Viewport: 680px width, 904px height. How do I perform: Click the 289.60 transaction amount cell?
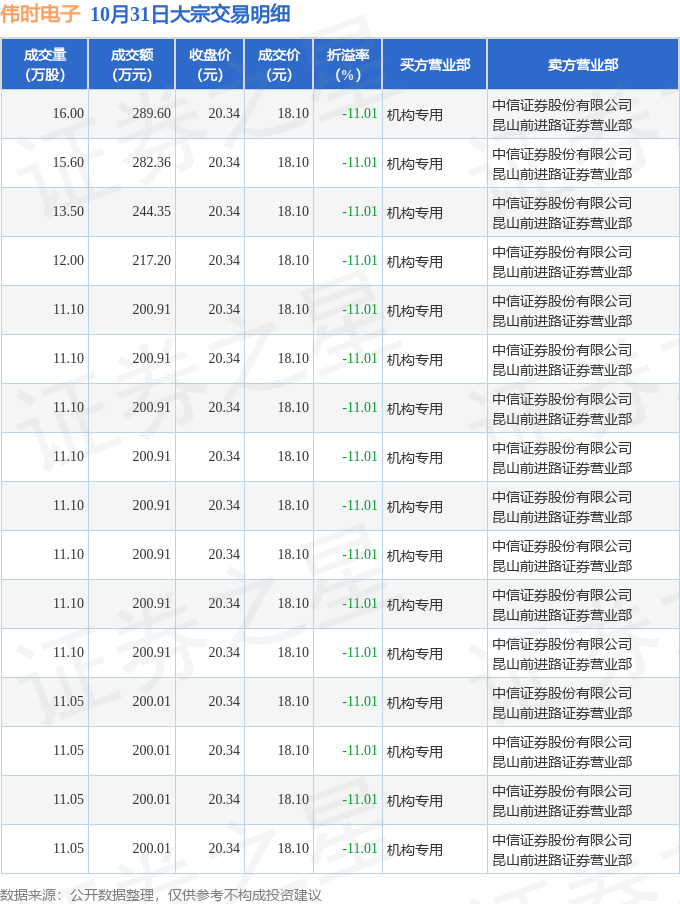[151, 114]
